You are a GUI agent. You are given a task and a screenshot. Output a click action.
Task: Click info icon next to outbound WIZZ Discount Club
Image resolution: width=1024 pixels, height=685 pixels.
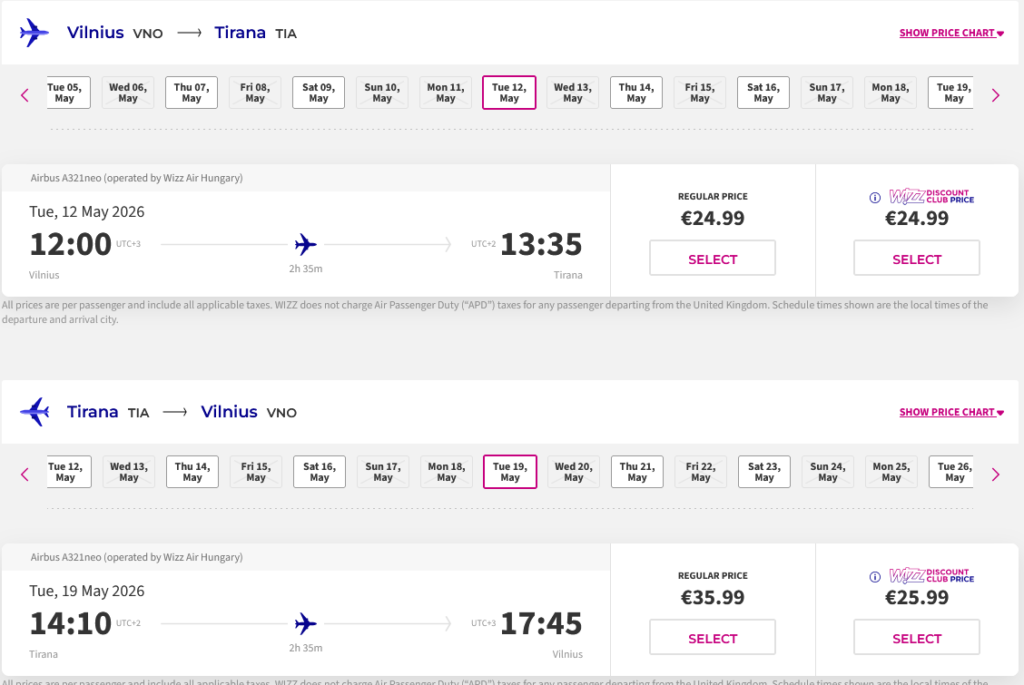[874, 197]
